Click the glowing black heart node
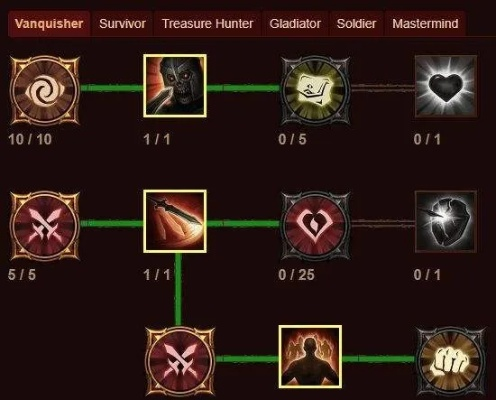This screenshot has height=400, width=496. (x=446, y=86)
